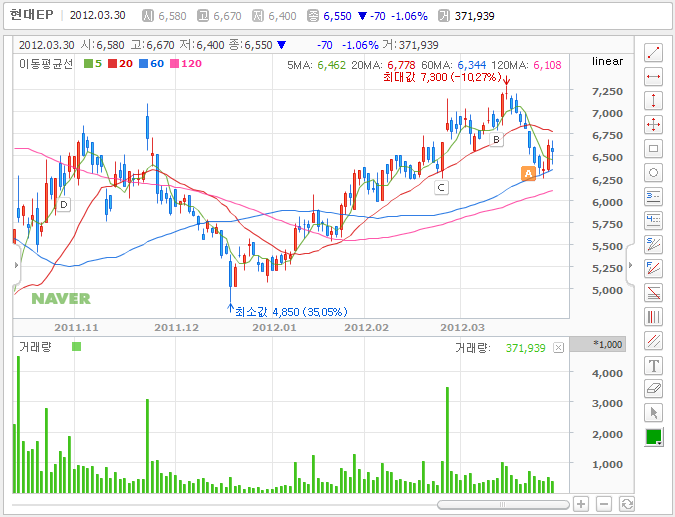Click the 5MA value 6,462
The height and width of the screenshot is (517, 675).
(x=331, y=65)
